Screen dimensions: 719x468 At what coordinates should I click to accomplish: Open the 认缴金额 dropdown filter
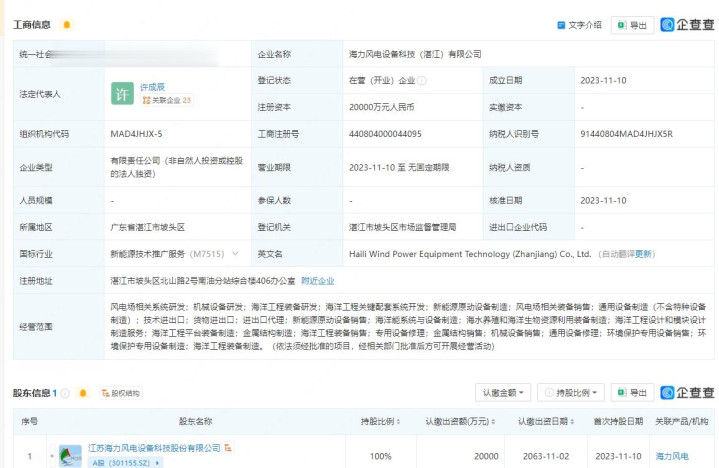click(503, 393)
